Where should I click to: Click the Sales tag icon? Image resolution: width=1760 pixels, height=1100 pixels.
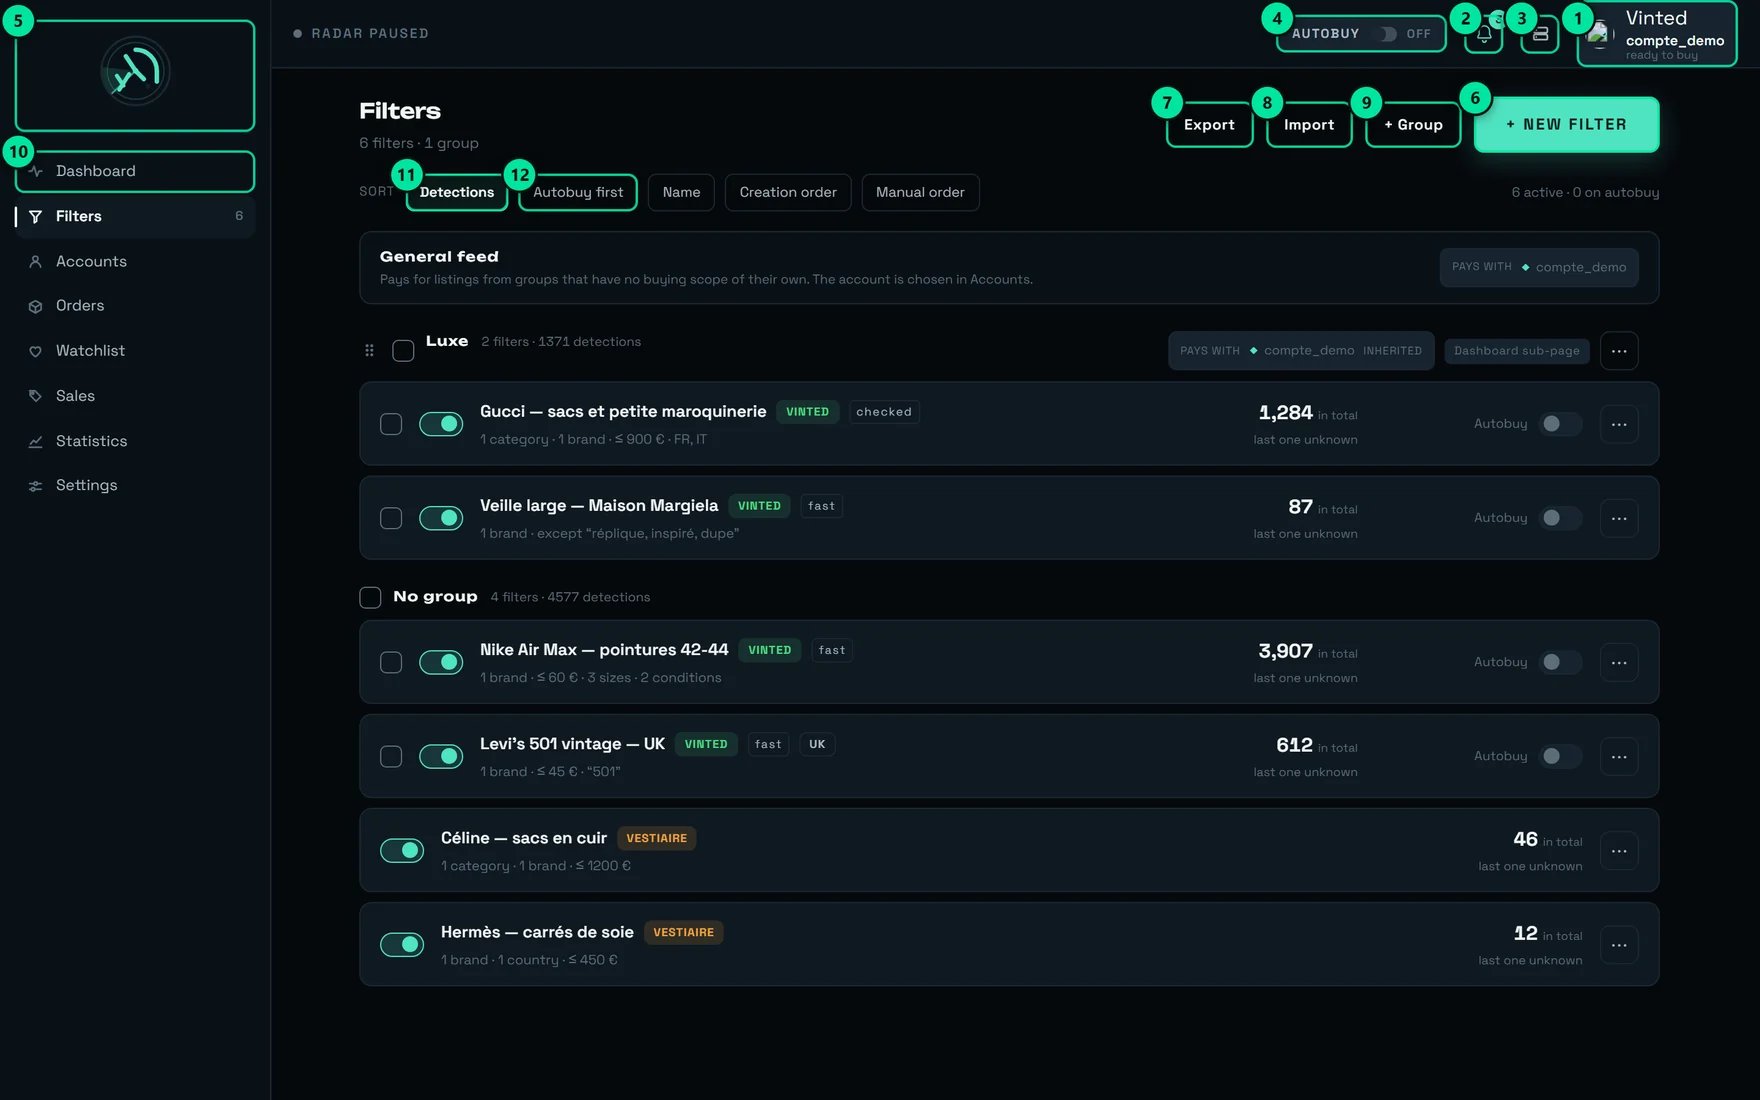point(36,396)
